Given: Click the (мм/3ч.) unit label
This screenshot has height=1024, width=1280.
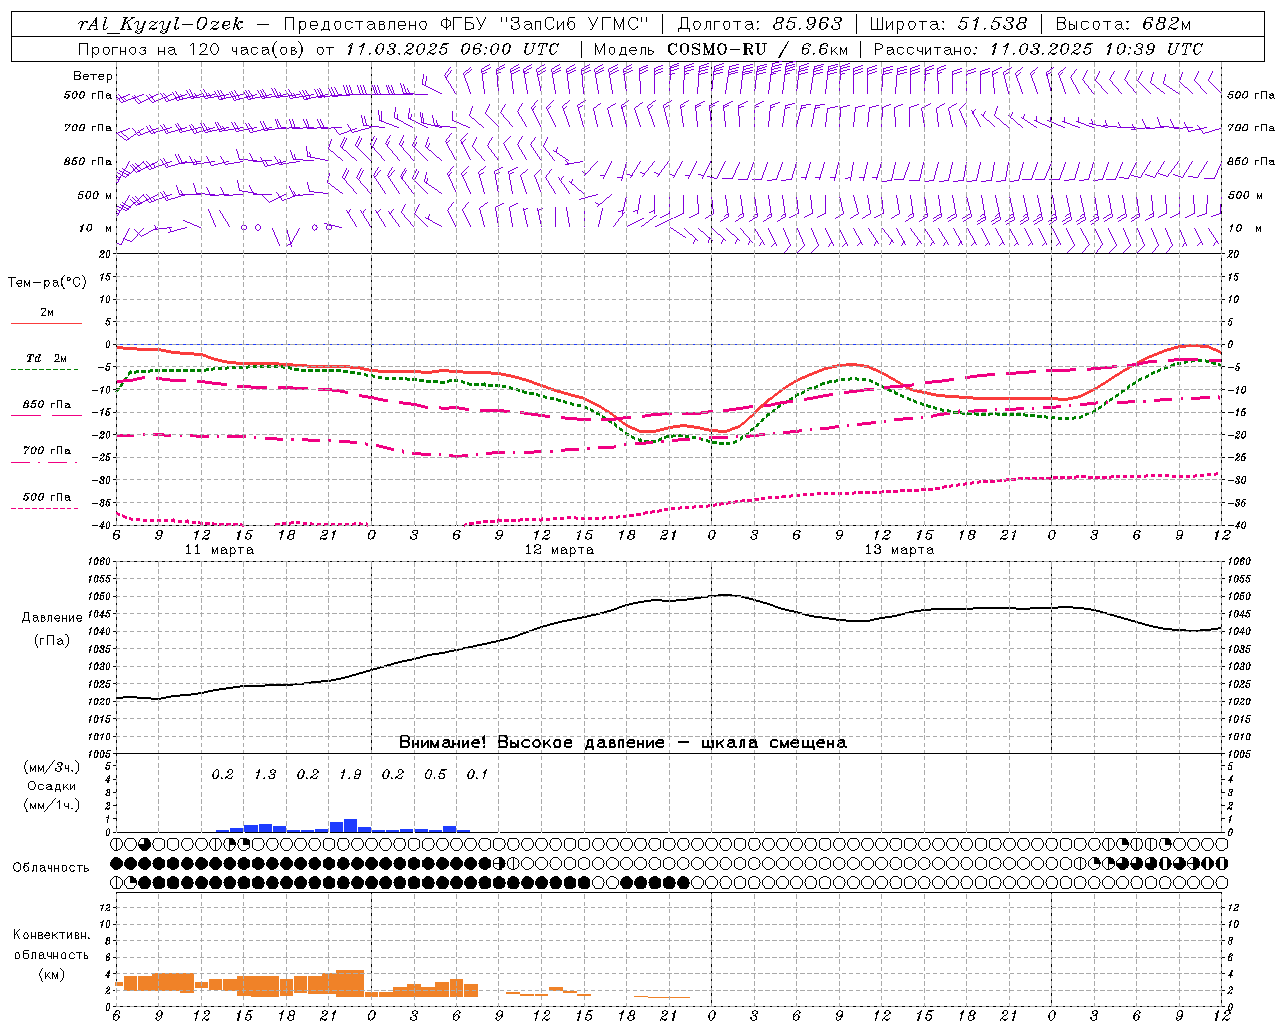Looking at the screenshot, I should point(52,767).
